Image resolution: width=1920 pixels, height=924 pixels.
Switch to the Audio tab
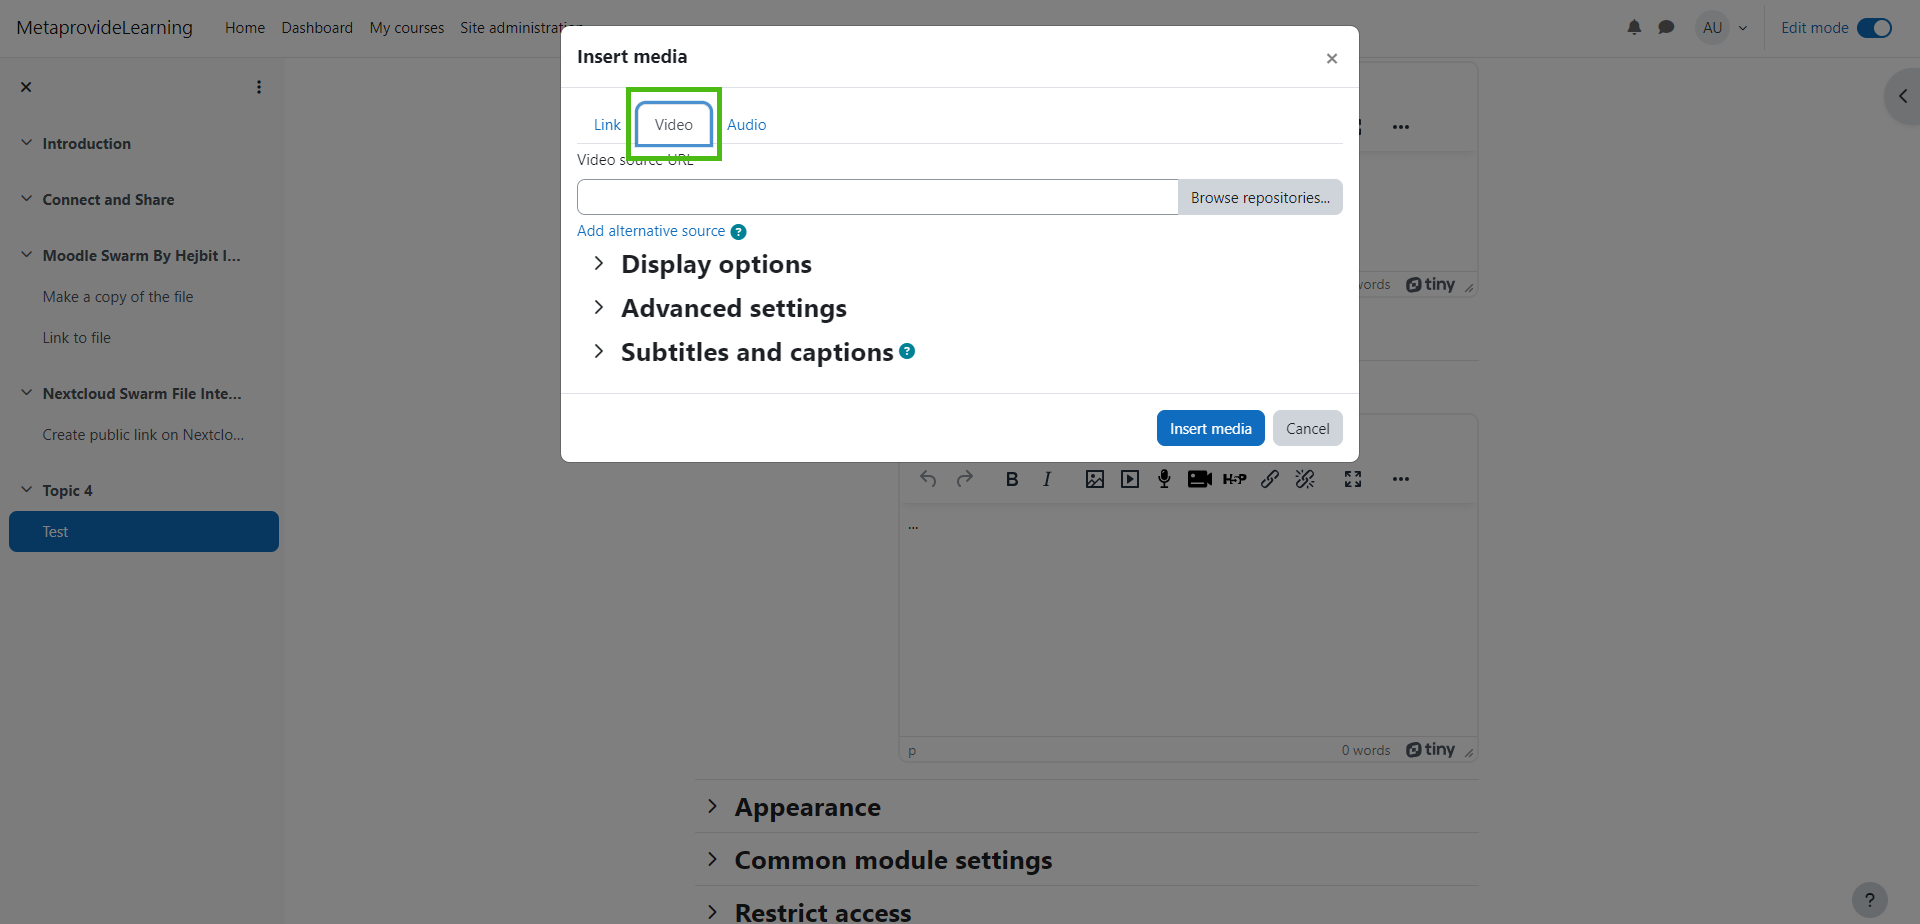(746, 125)
